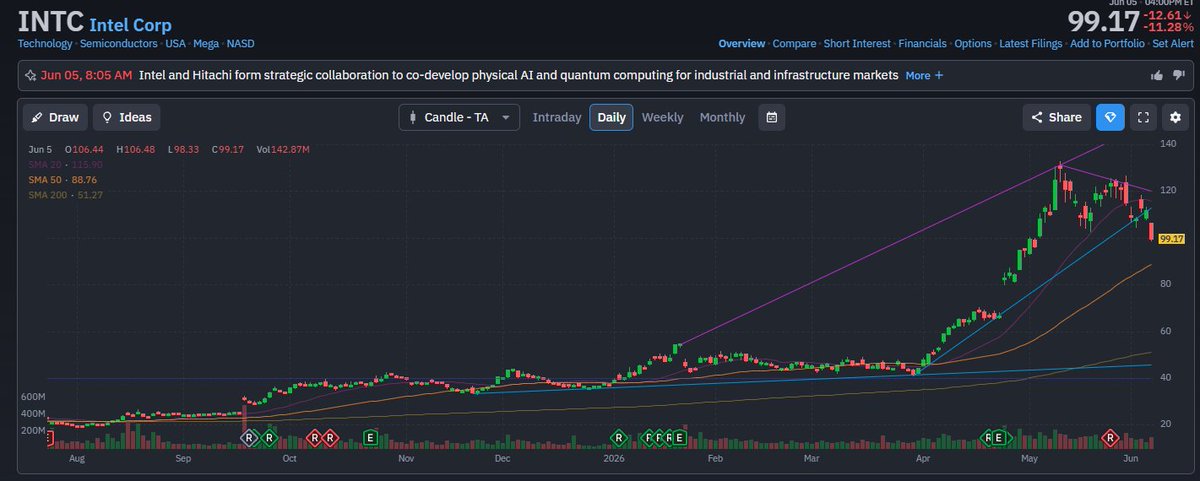View Short Interest data
The image size is (1200, 481).
[x=857, y=44]
